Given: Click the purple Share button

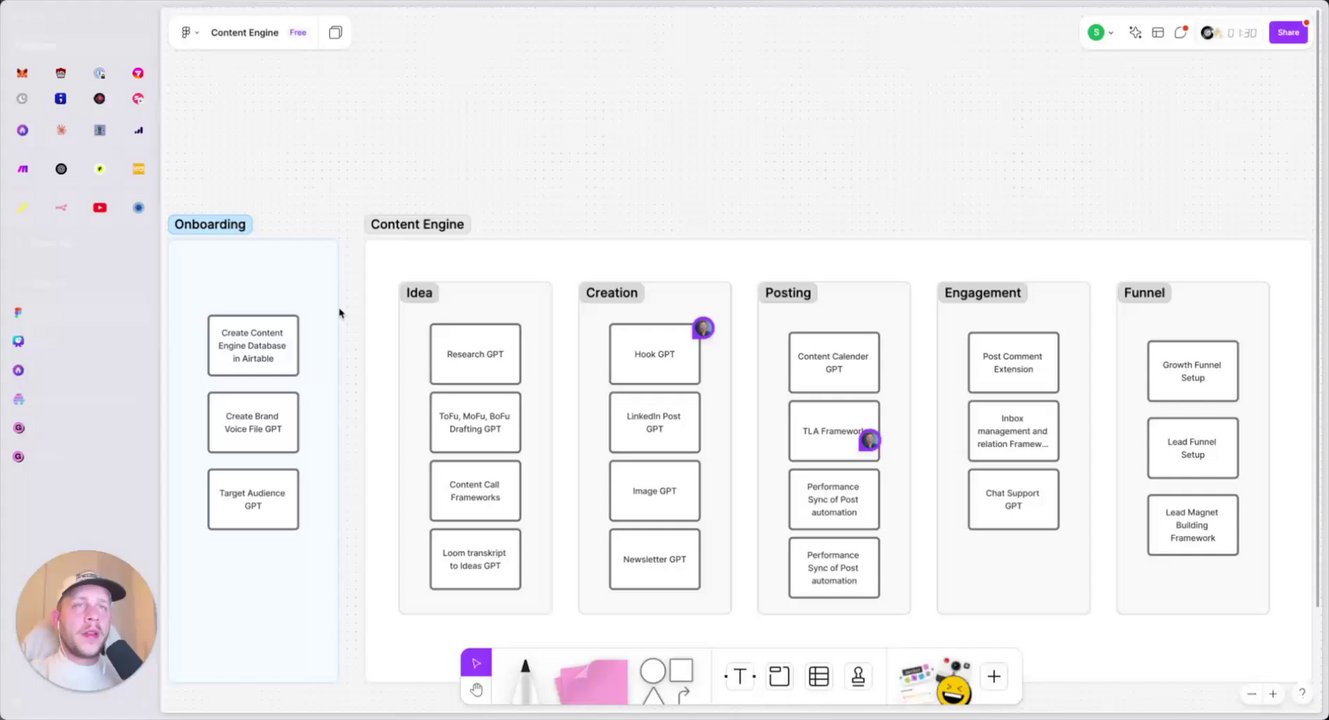Looking at the screenshot, I should pyautogui.click(x=1288, y=32).
